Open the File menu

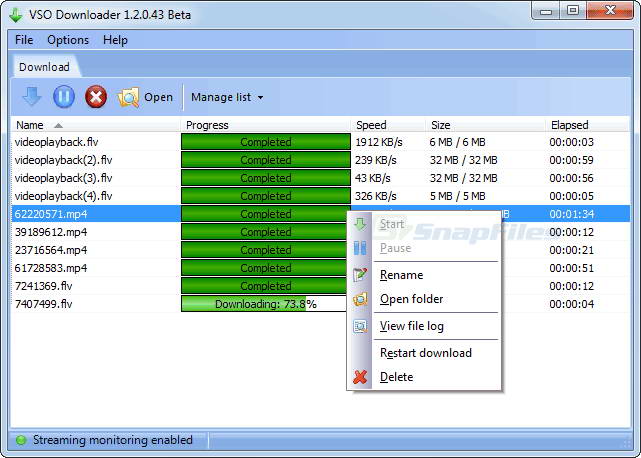pos(24,40)
